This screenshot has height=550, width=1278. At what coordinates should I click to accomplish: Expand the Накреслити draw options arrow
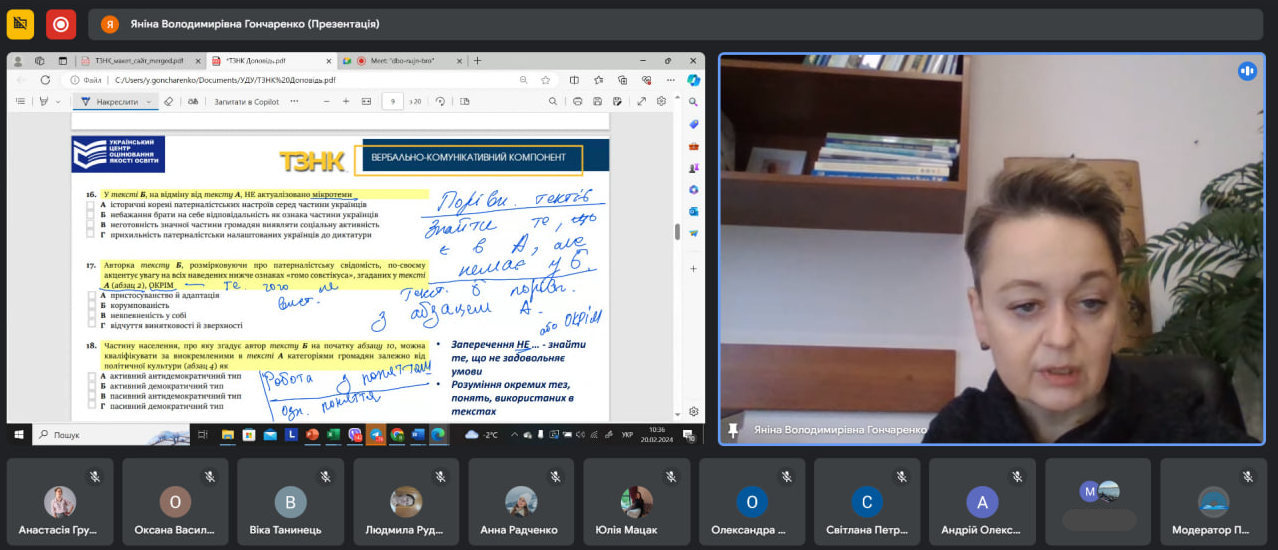coord(149,101)
